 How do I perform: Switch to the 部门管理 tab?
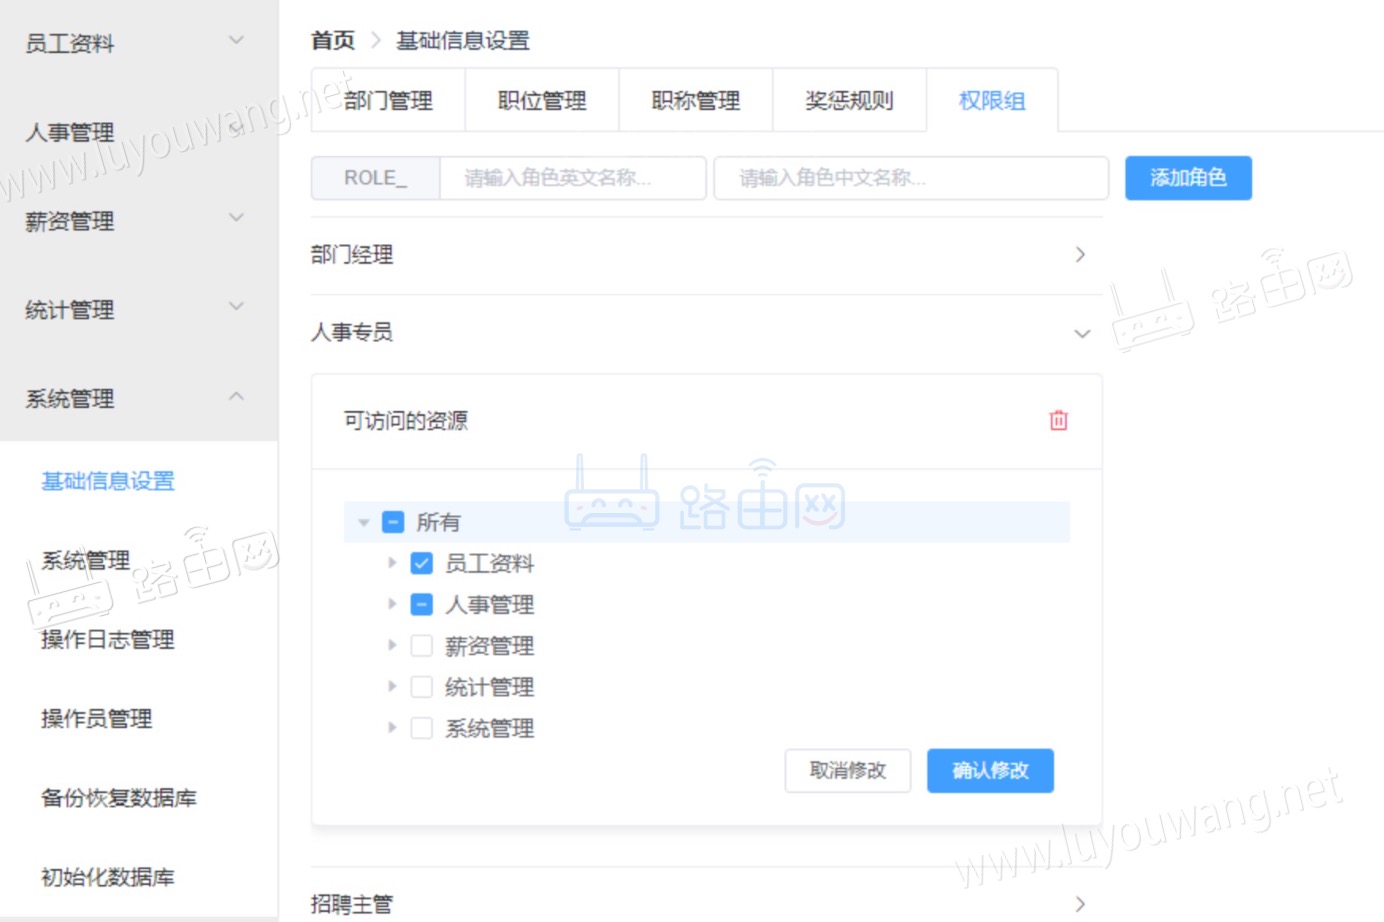click(388, 100)
